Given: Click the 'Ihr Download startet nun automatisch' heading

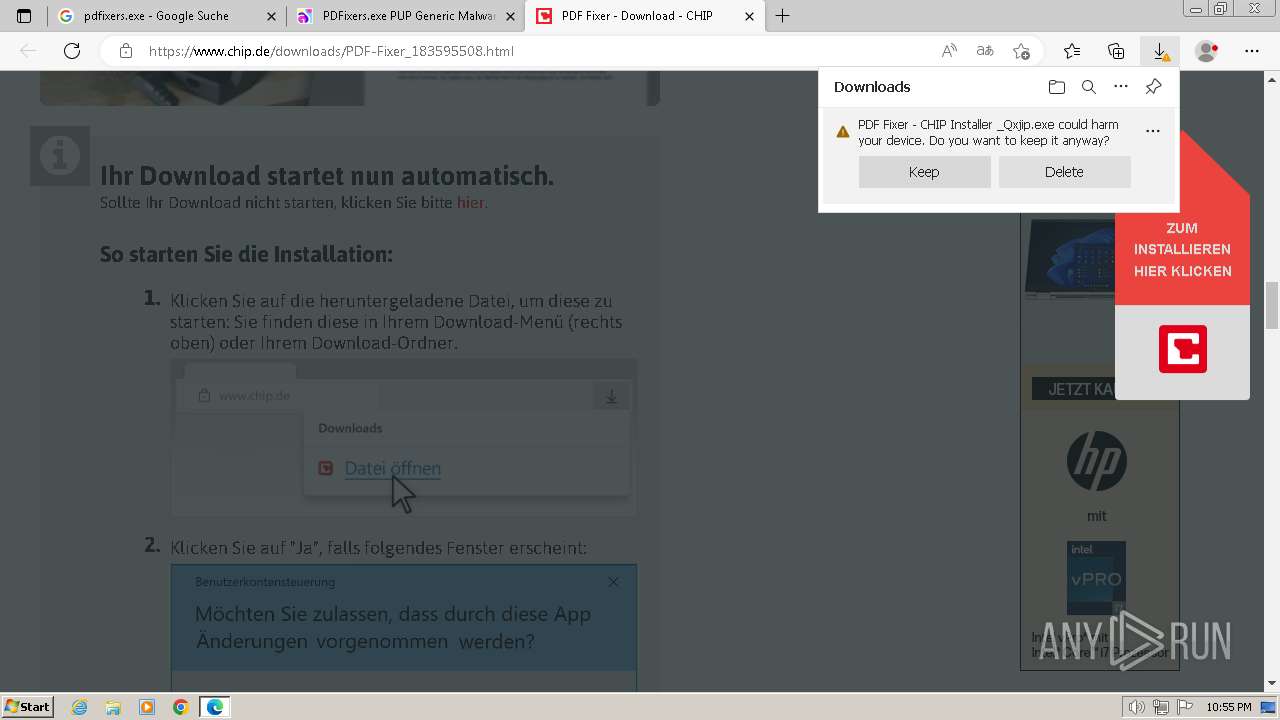Looking at the screenshot, I should tap(327, 176).
